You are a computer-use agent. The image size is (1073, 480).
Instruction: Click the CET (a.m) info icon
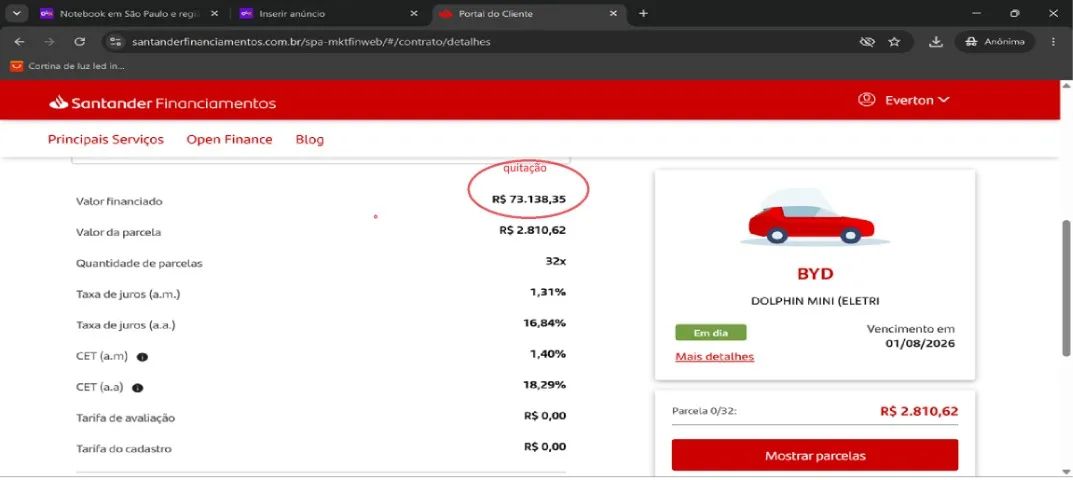coord(142,357)
